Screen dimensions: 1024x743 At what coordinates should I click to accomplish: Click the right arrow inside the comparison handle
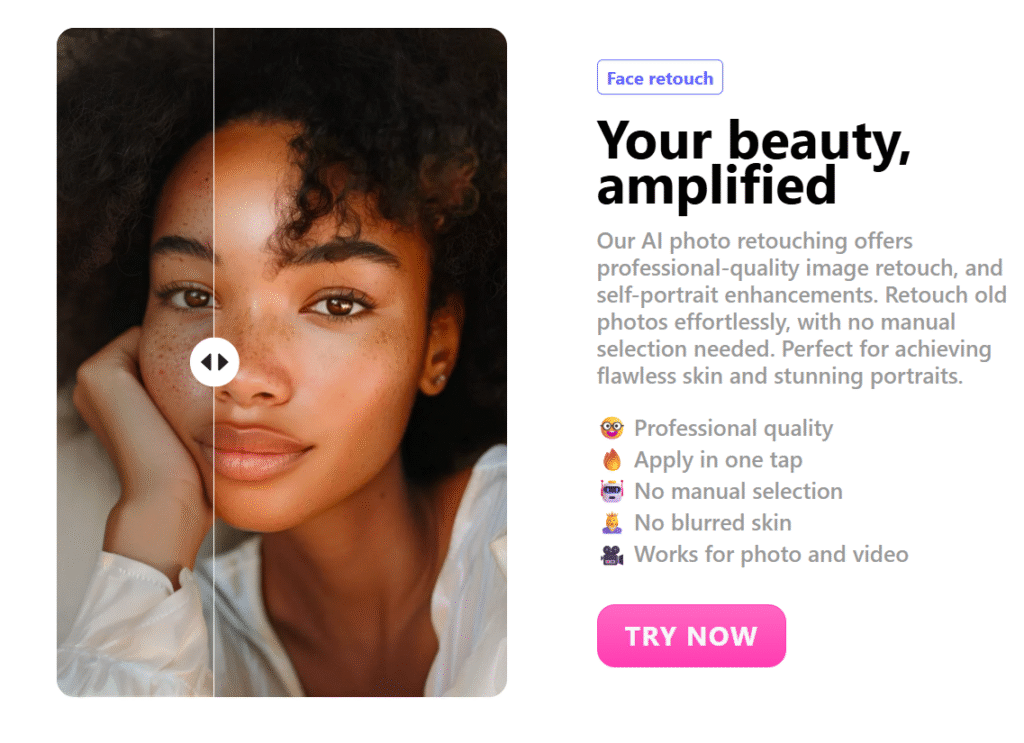[222, 362]
